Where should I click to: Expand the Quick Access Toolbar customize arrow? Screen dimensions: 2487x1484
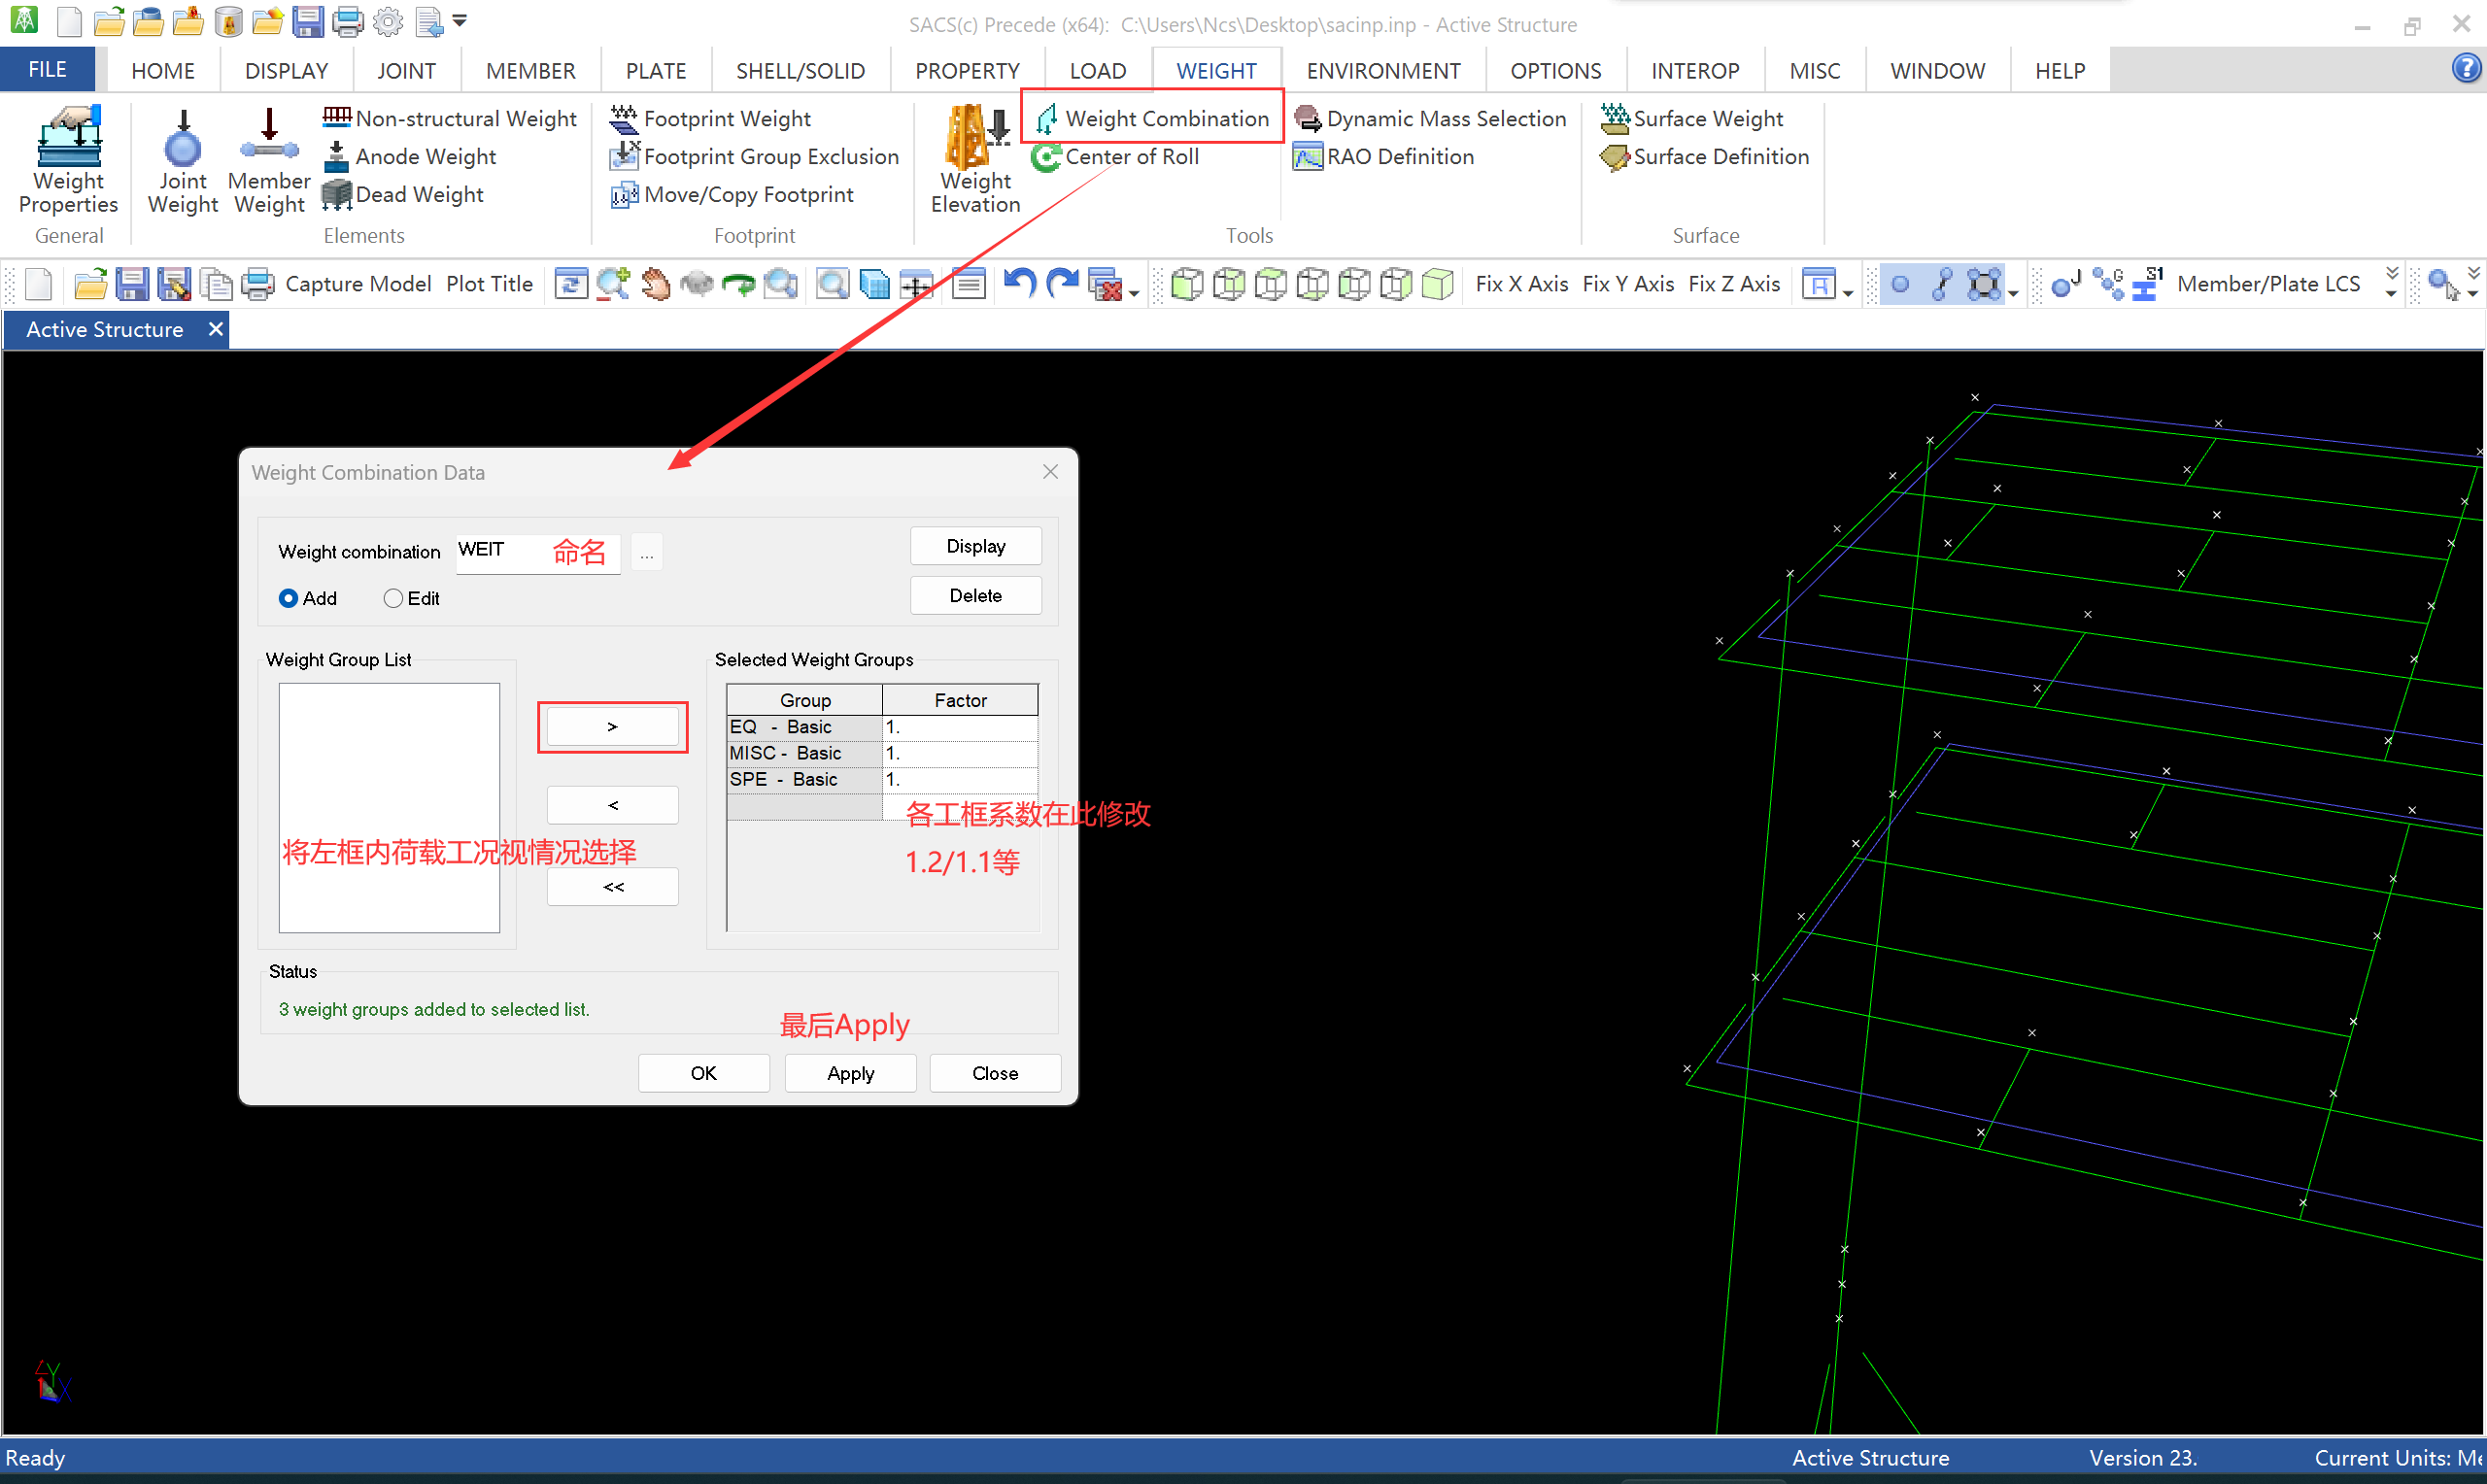tap(460, 20)
